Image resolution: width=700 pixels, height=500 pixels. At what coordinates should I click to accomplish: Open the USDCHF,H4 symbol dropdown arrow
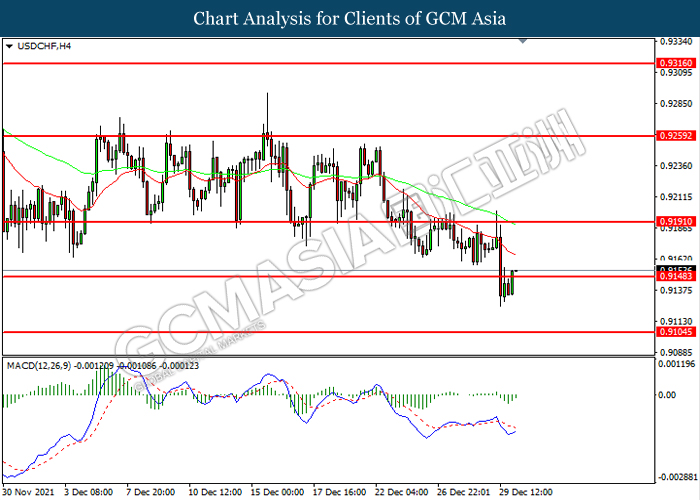pyautogui.click(x=9, y=46)
